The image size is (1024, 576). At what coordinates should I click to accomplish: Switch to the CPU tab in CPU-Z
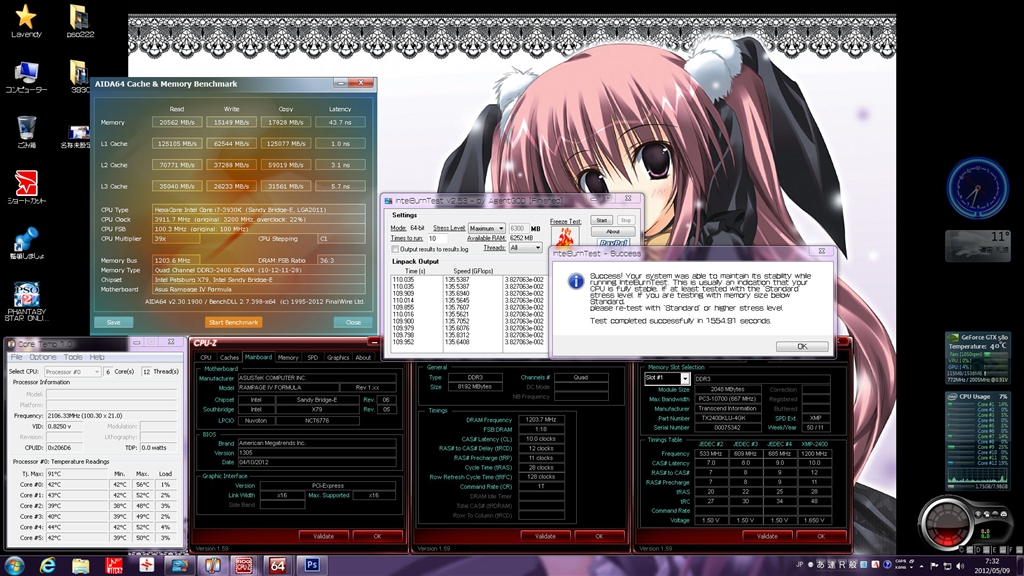click(206, 357)
